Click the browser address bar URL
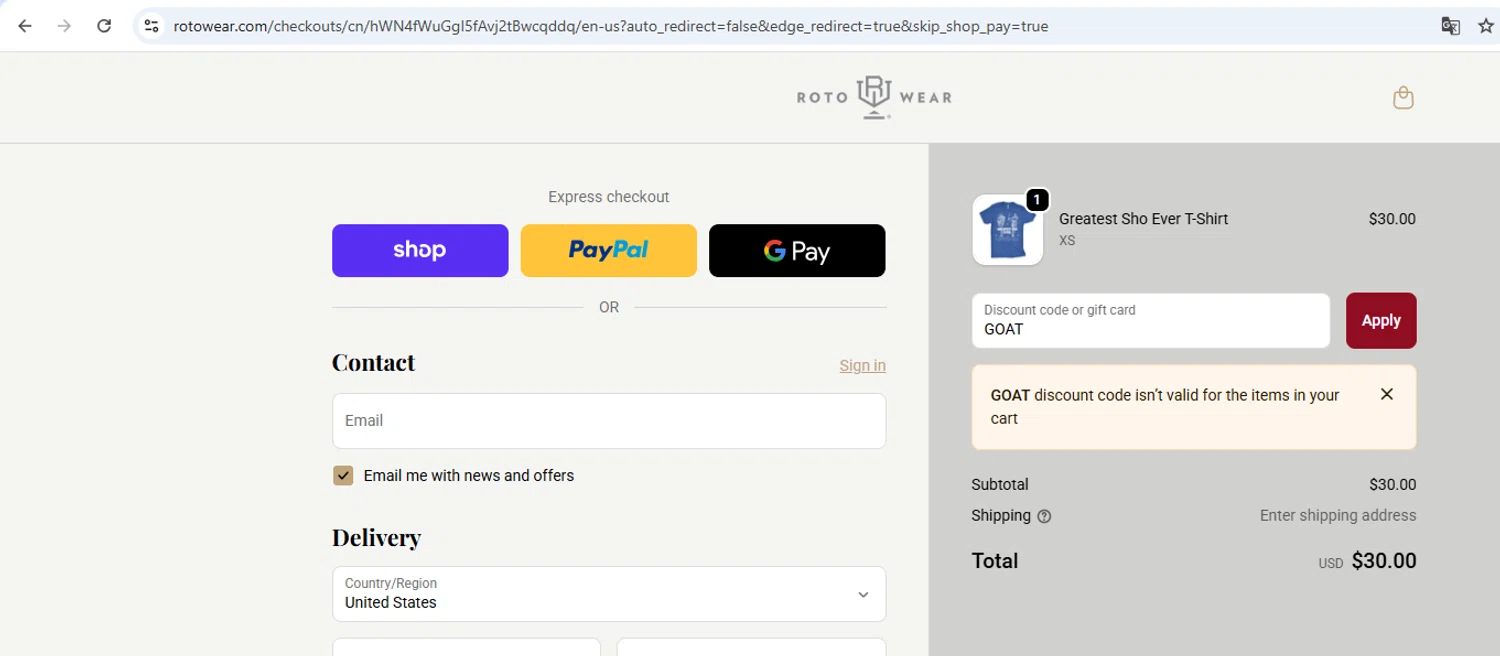This screenshot has width=1500, height=656. (611, 26)
